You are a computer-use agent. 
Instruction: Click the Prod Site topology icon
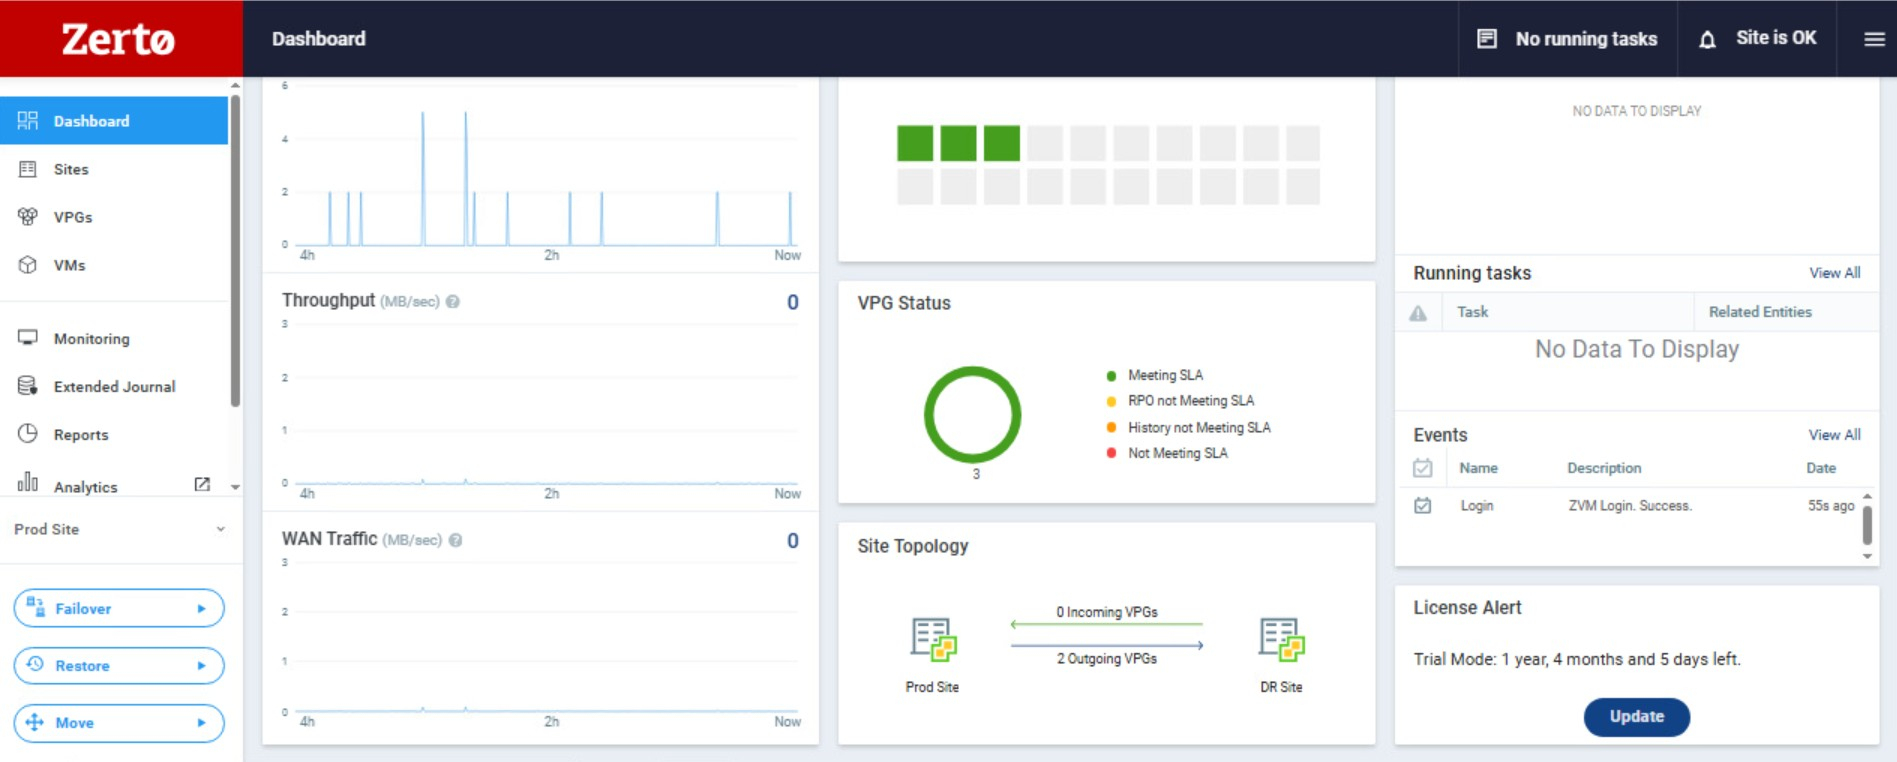(932, 640)
